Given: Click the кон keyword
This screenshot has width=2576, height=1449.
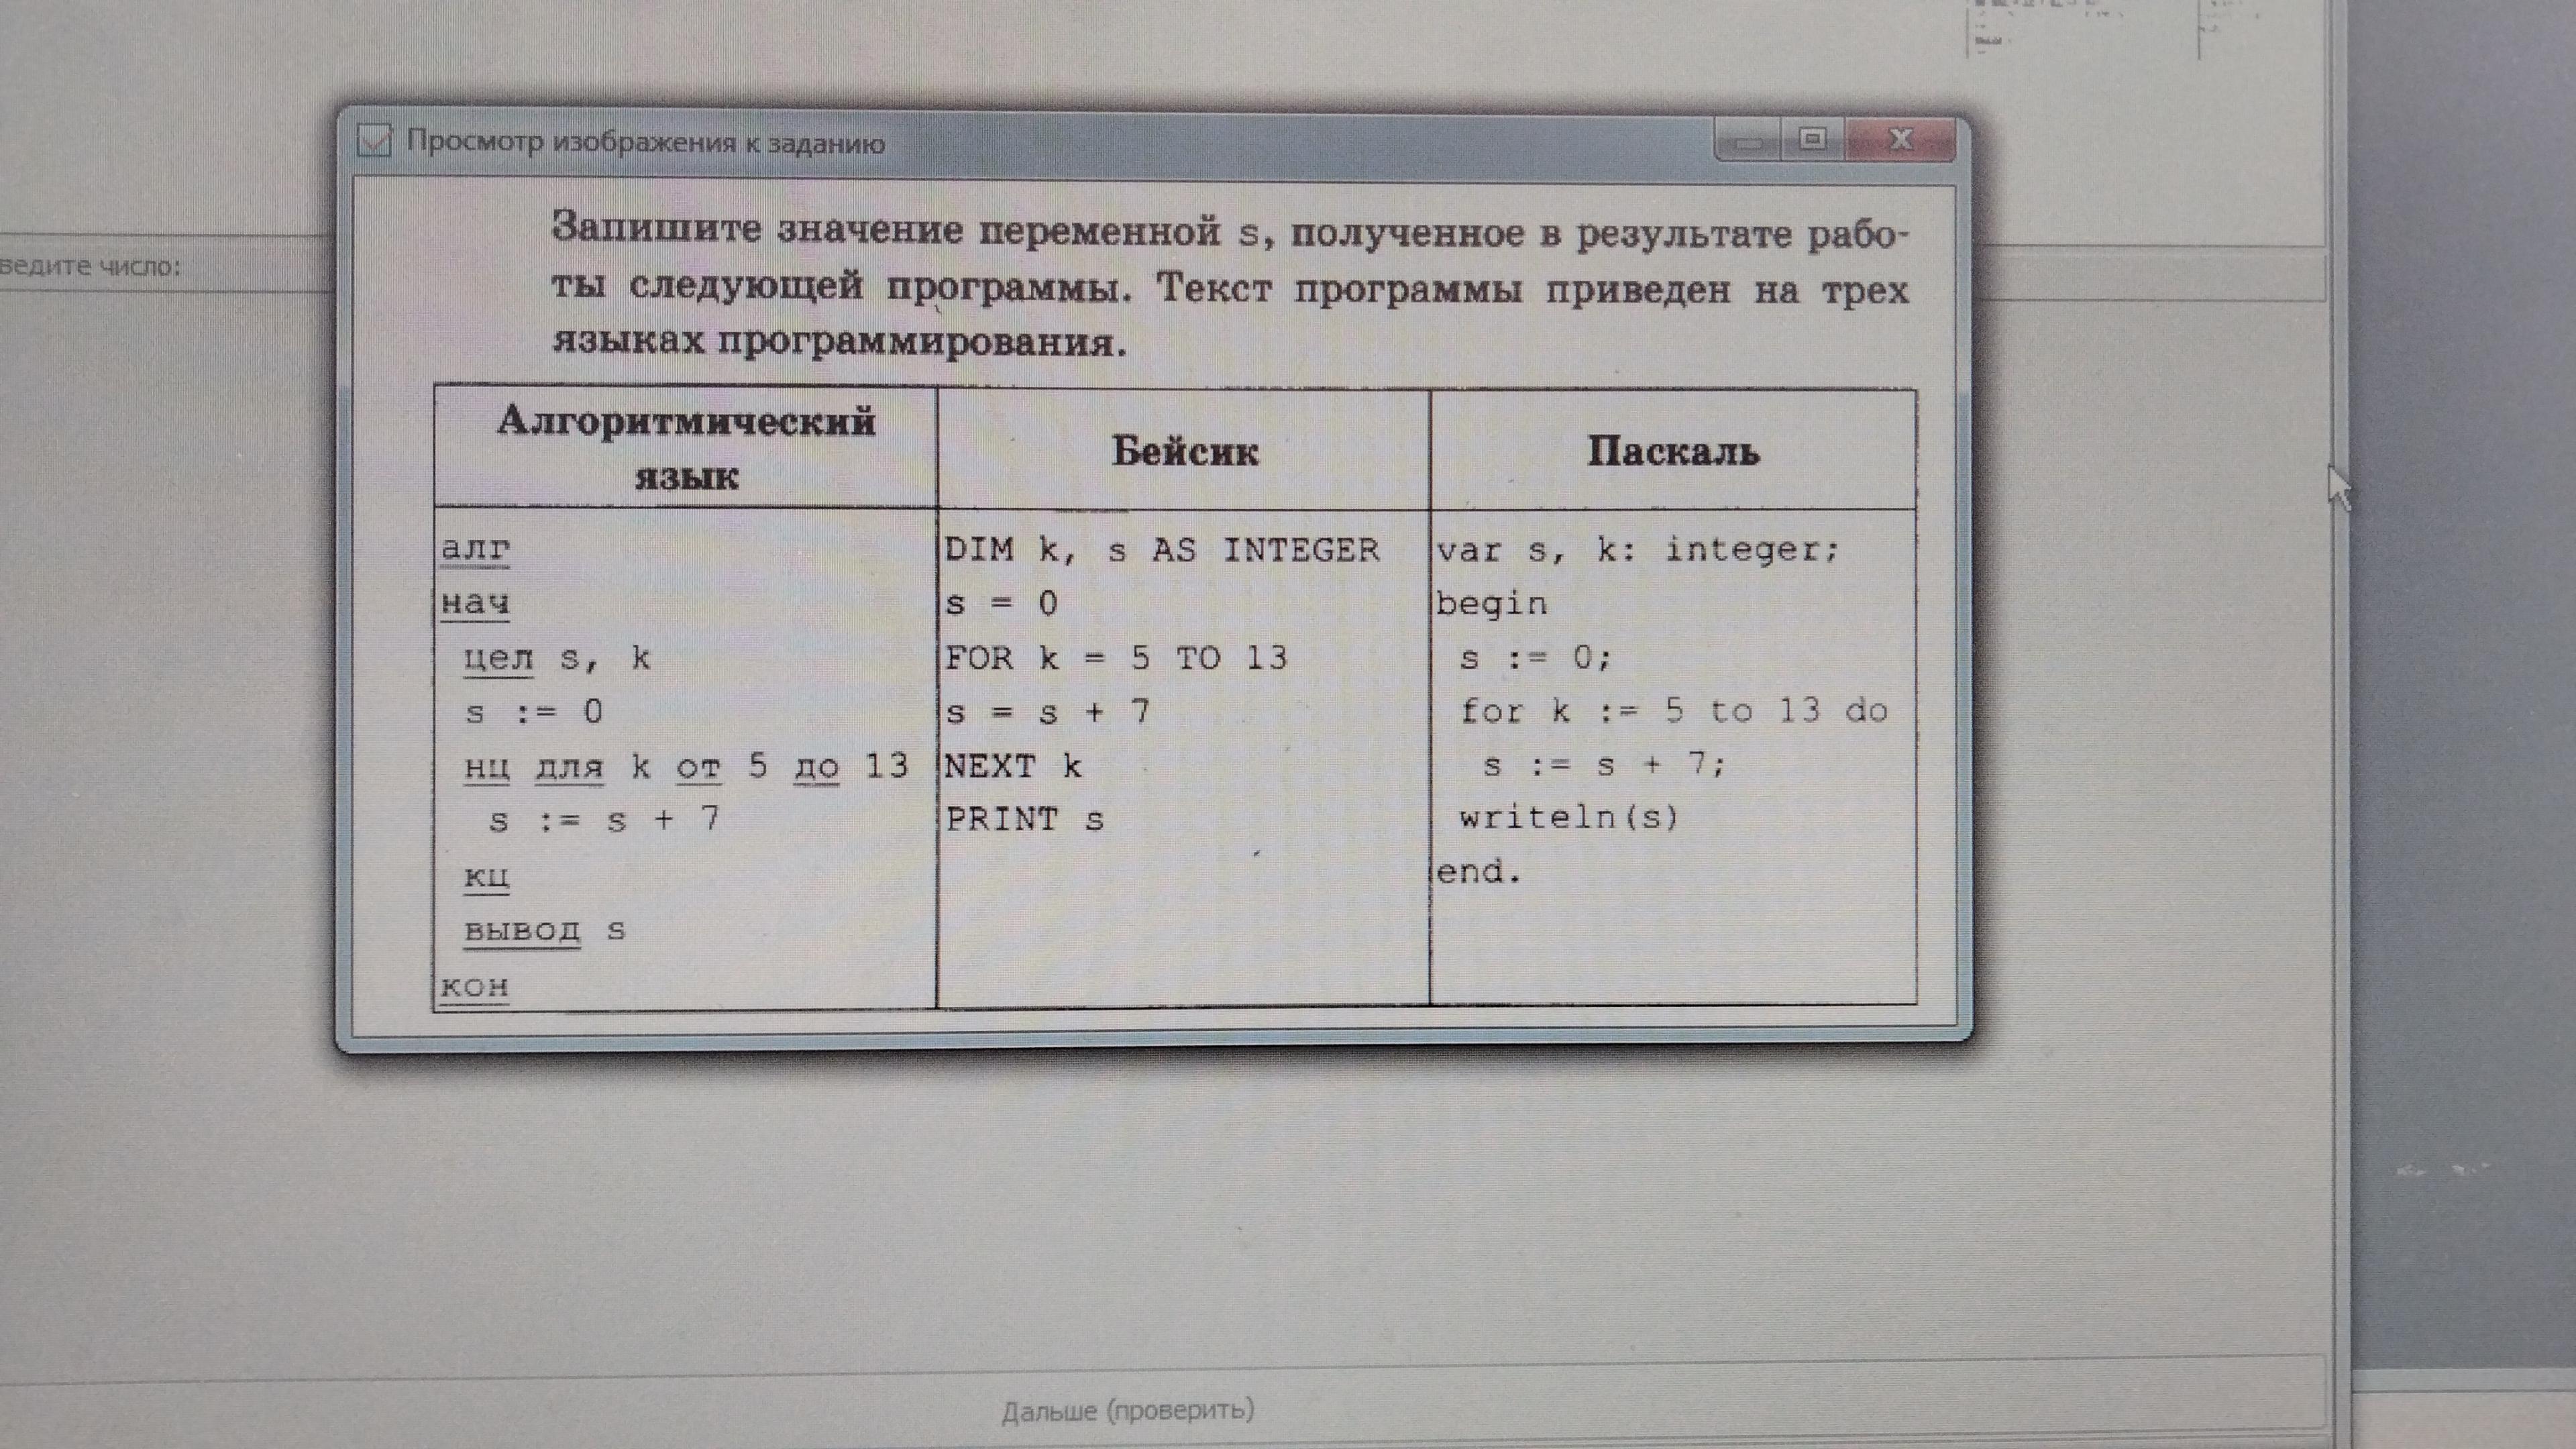Looking at the screenshot, I should [x=475, y=987].
